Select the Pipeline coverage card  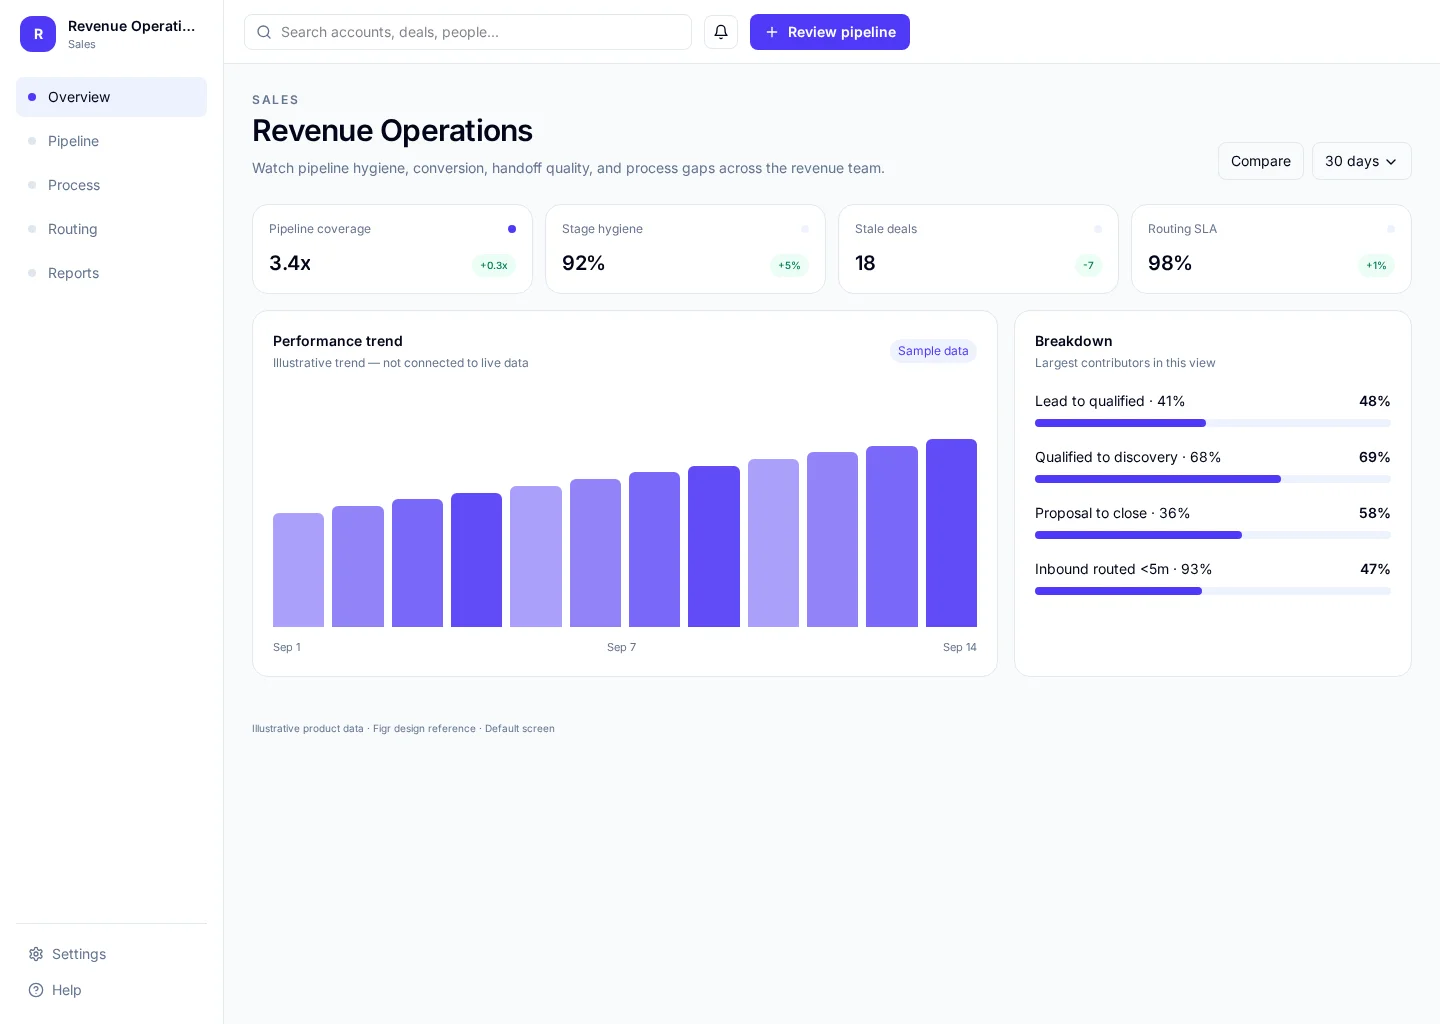pyautogui.click(x=392, y=249)
